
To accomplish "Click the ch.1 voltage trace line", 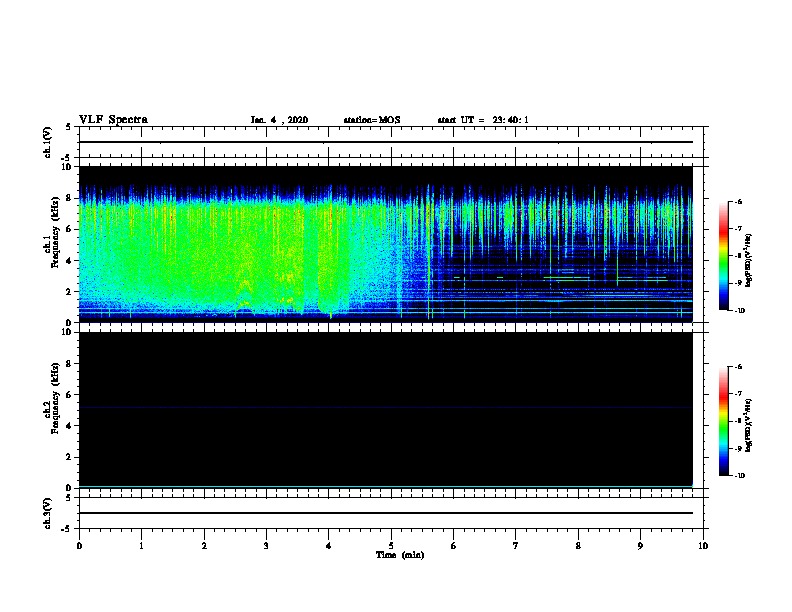I will click(x=386, y=142).
